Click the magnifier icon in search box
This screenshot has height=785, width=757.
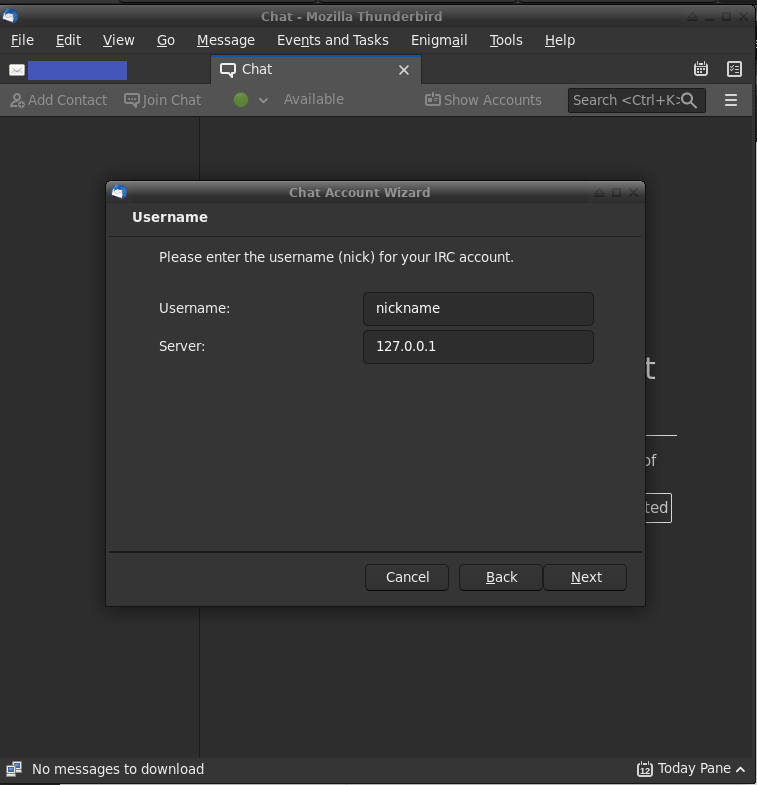[x=689, y=100]
